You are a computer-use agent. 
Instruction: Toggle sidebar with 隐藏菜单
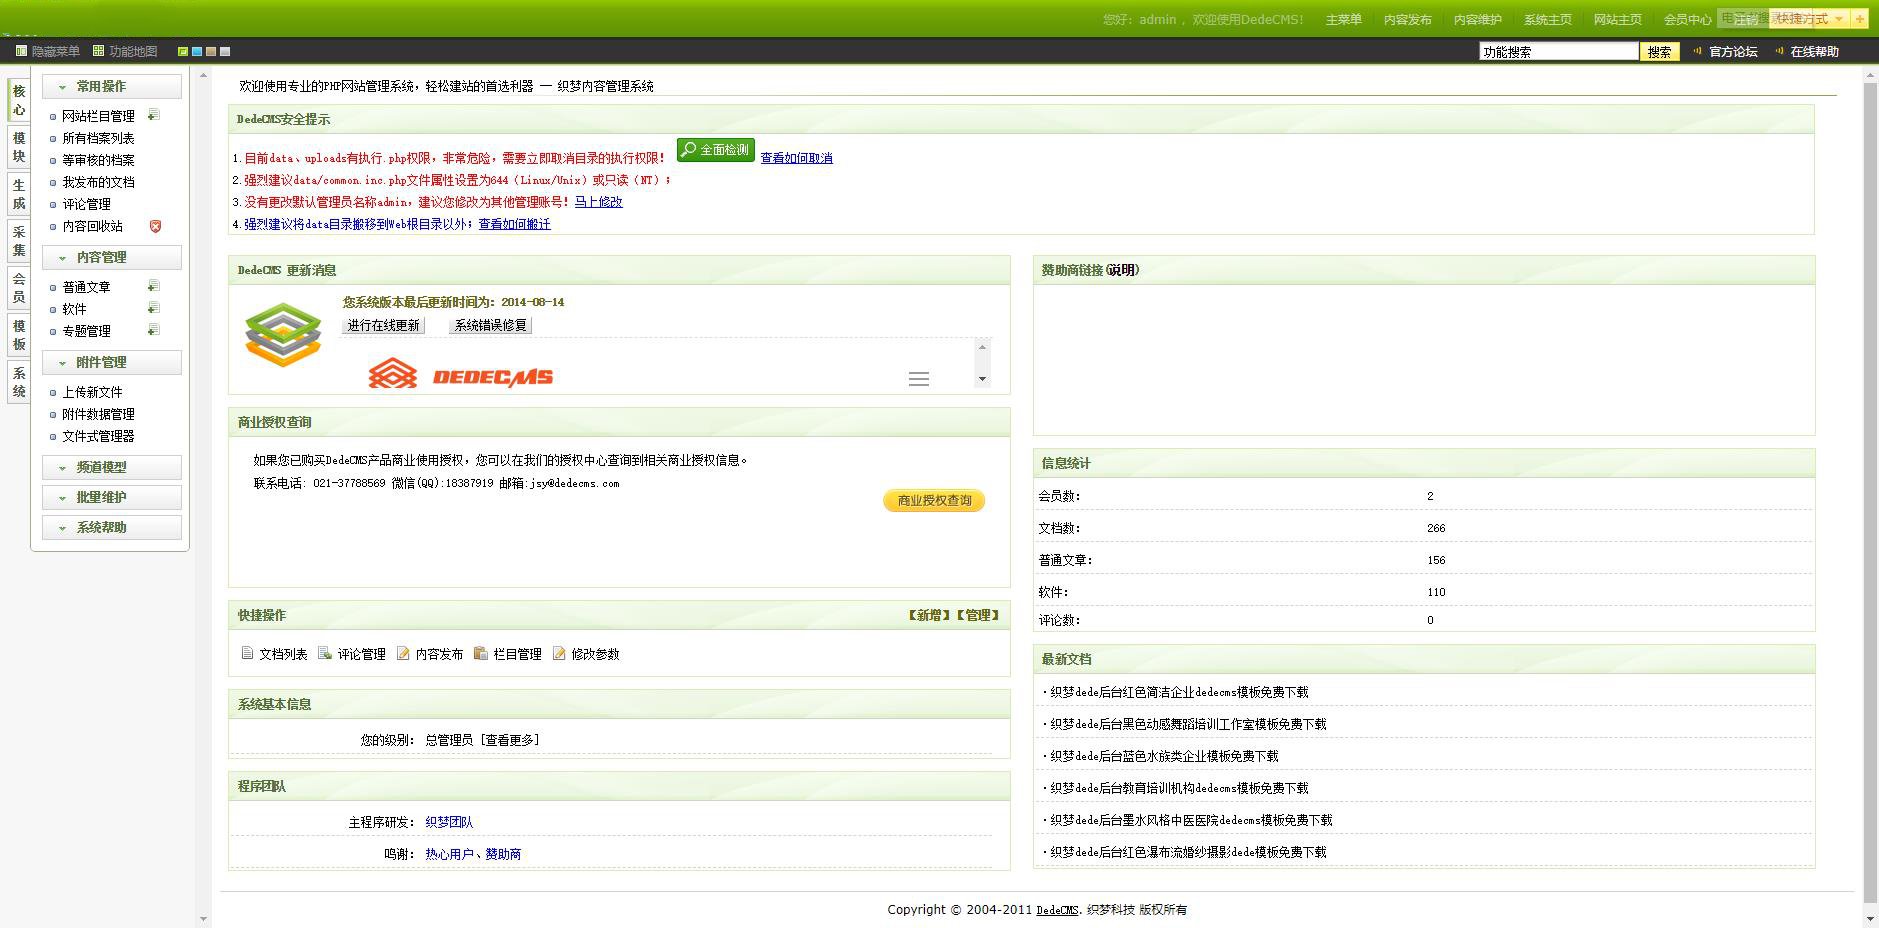pyautogui.click(x=55, y=51)
